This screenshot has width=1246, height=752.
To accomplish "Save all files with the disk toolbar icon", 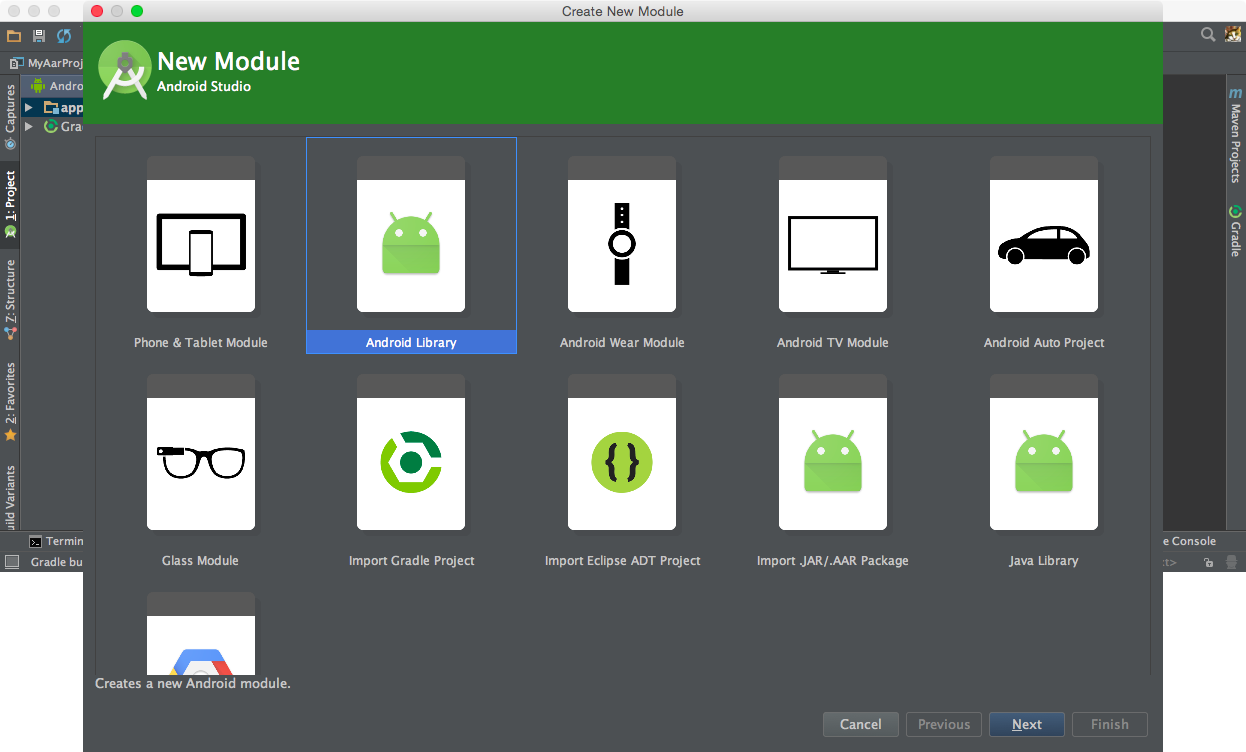I will pos(38,35).
